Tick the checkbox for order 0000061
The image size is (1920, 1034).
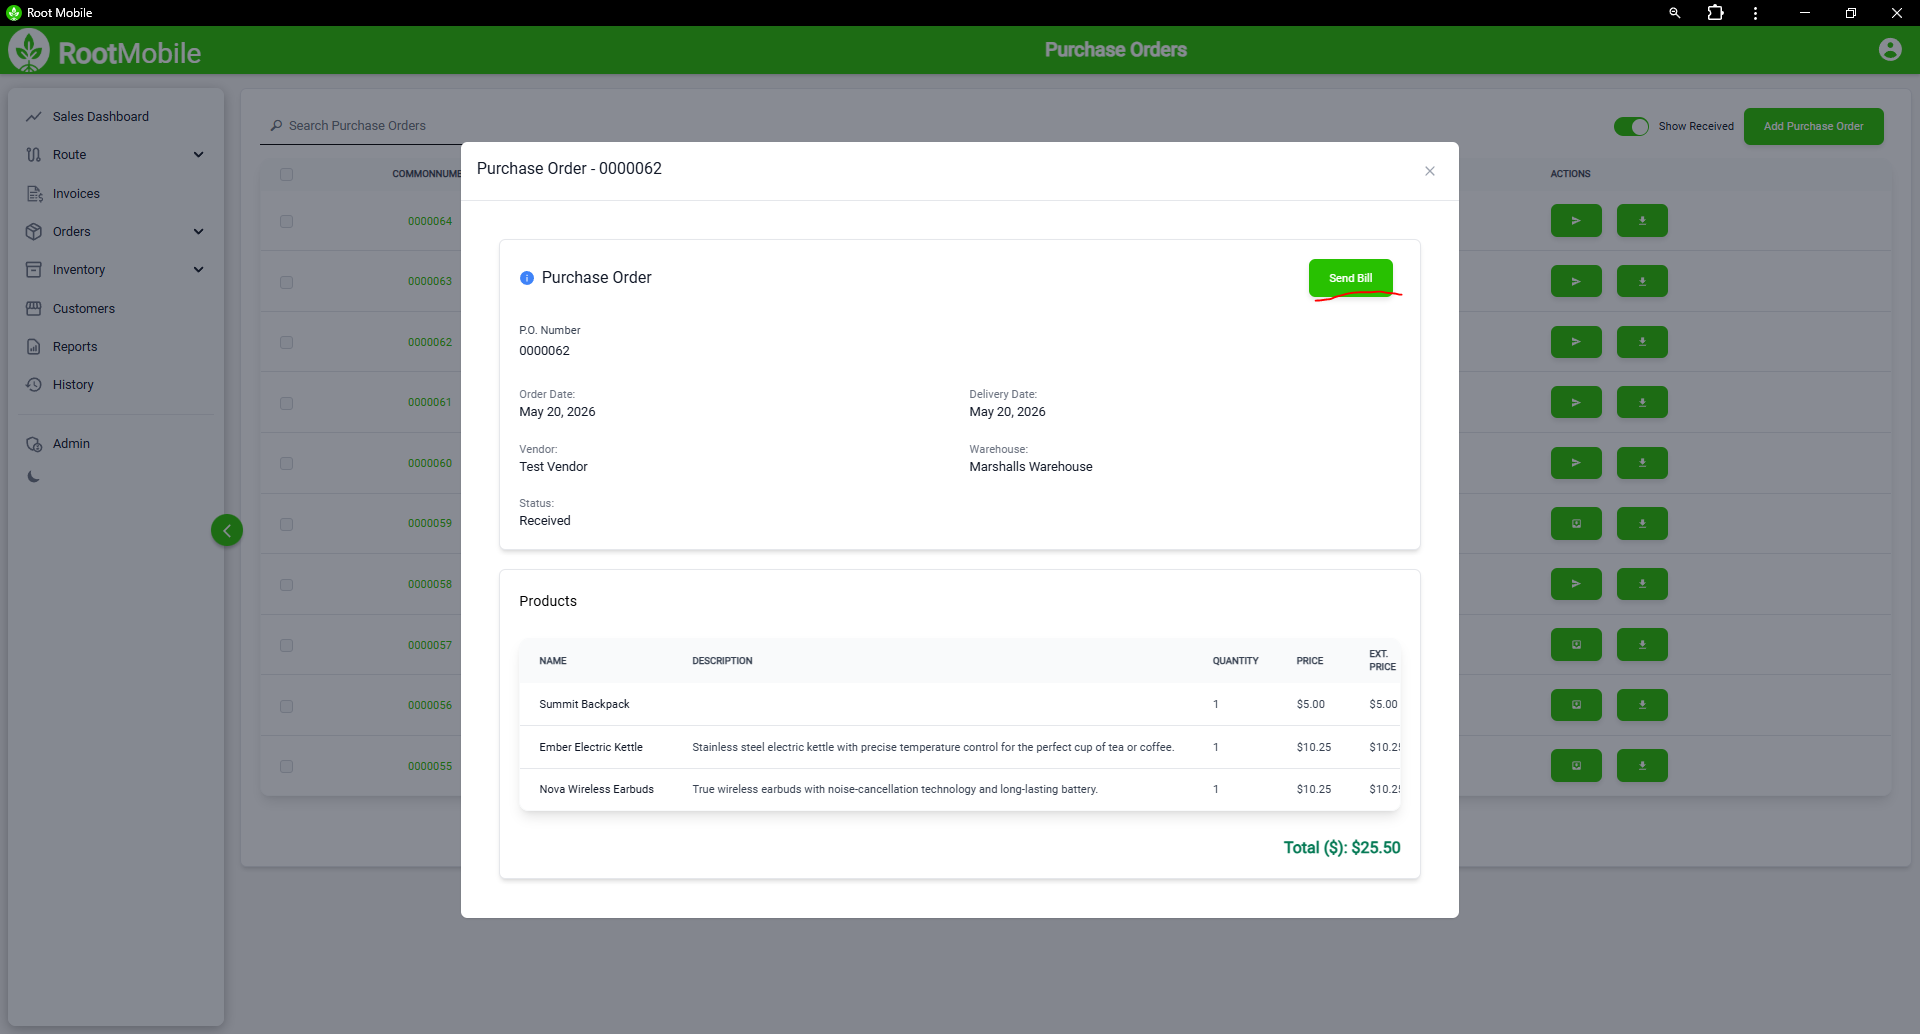point(287,403)
